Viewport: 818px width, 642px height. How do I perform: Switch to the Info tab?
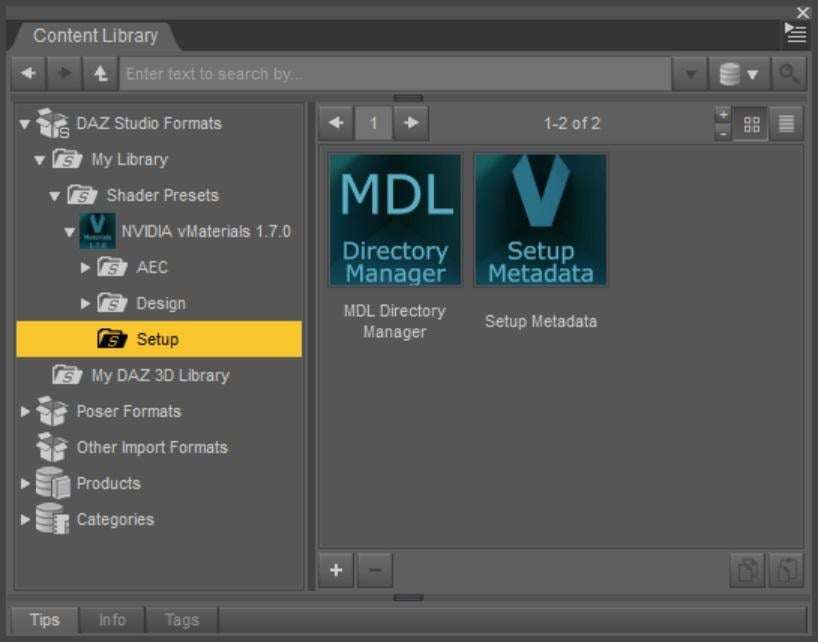(112, 620)
